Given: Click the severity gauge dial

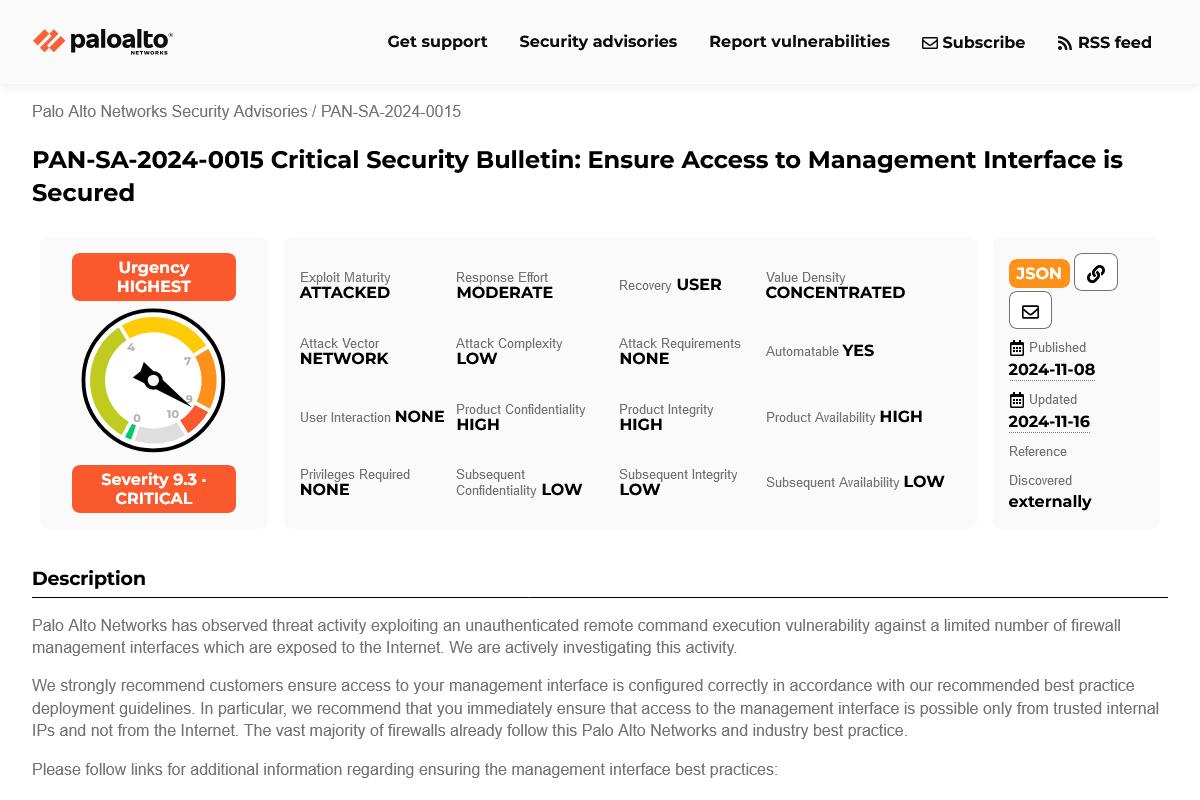Looking at the screenshot, I should pyautogui.click(x=153, y=381).
